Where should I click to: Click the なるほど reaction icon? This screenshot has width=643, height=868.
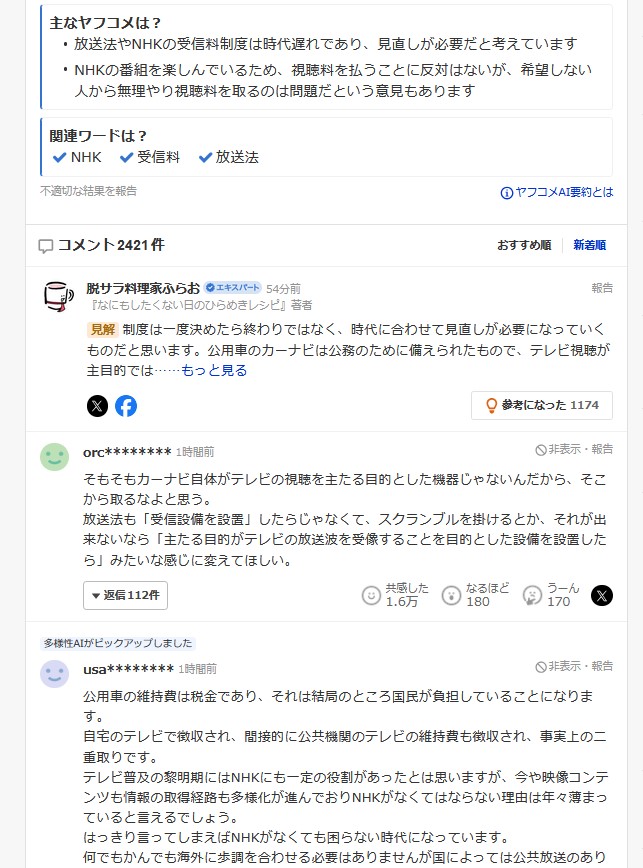(452, 596)
